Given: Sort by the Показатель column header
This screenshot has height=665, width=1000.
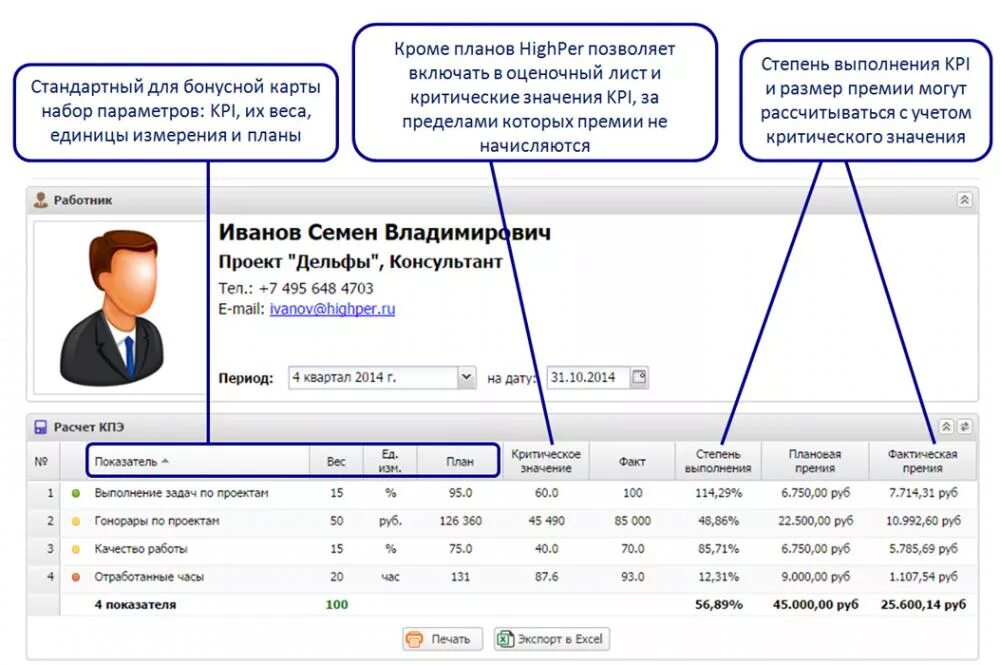Looking at the screenshot, I should (198, 461).
